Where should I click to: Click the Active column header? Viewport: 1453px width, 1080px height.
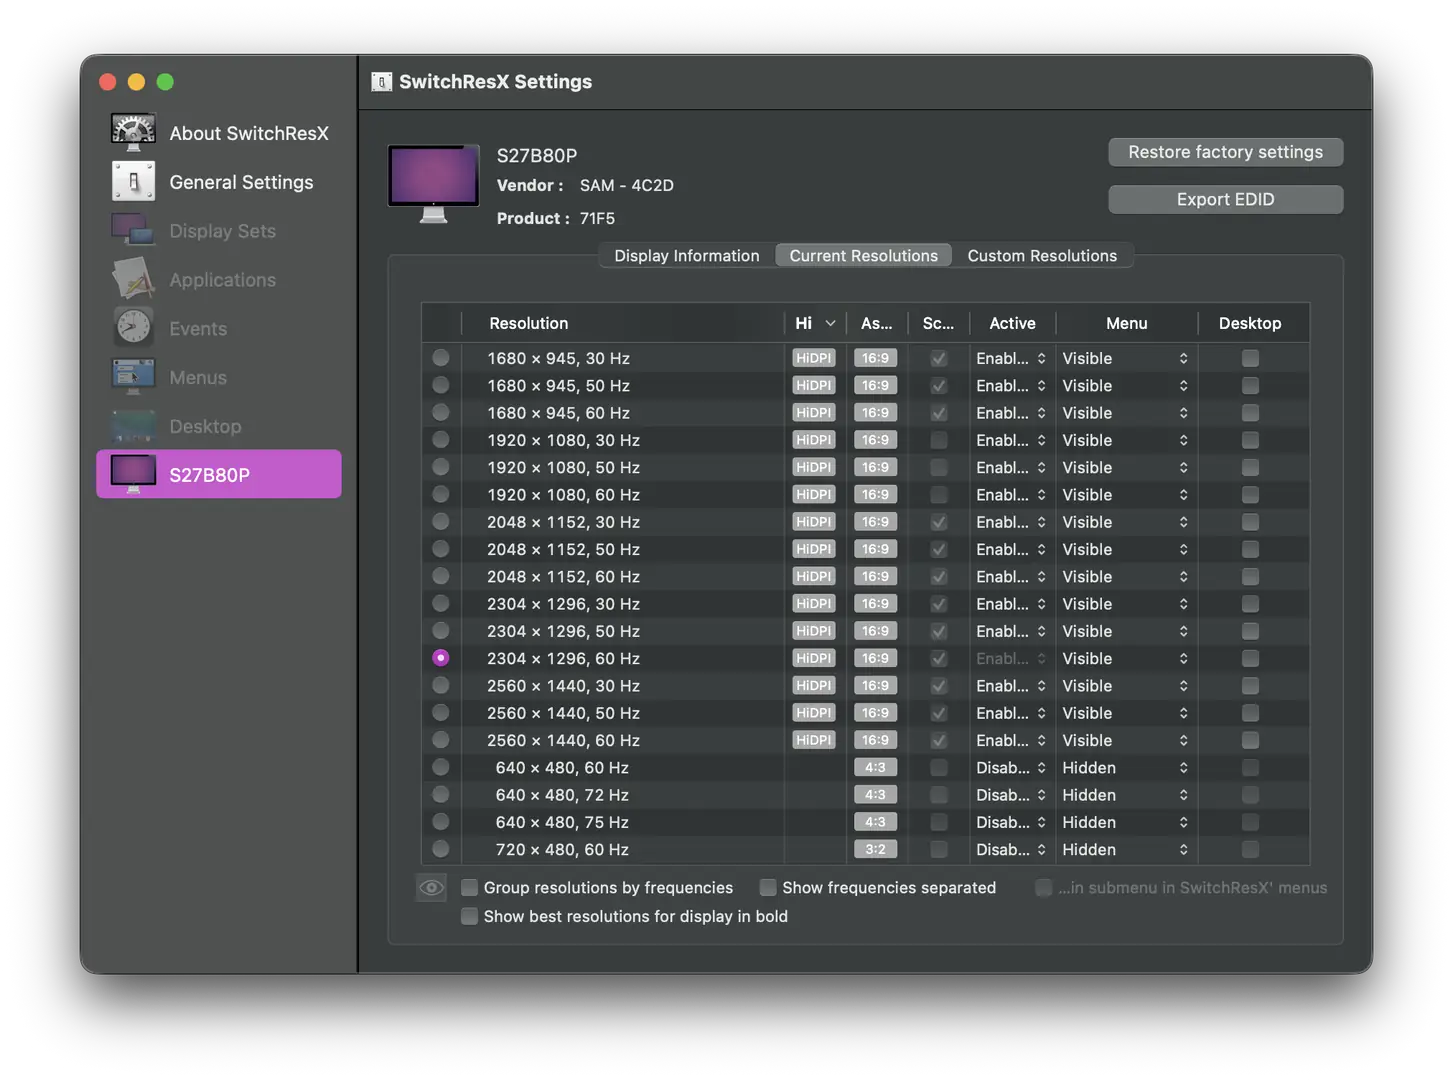point(1012,323)
